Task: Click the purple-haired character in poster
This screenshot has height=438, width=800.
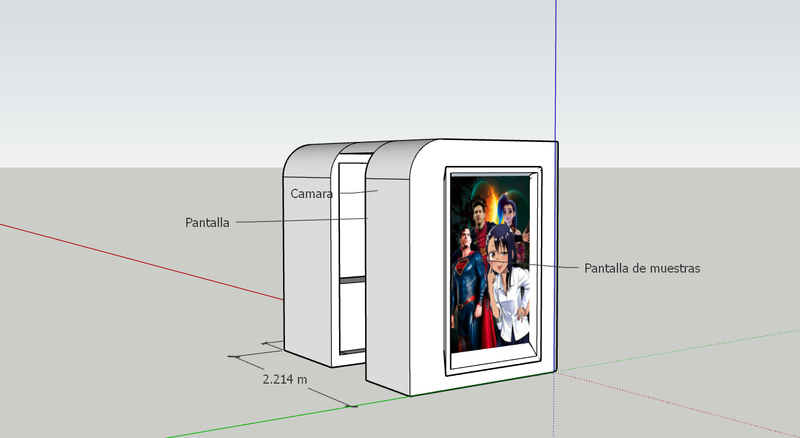Action: 512,214
